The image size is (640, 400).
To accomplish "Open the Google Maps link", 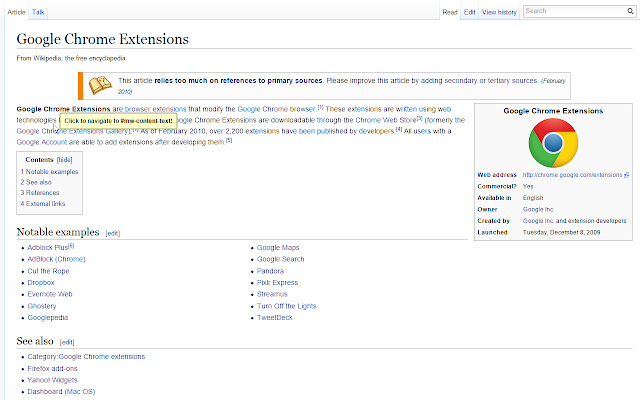I will pos(278,248).
